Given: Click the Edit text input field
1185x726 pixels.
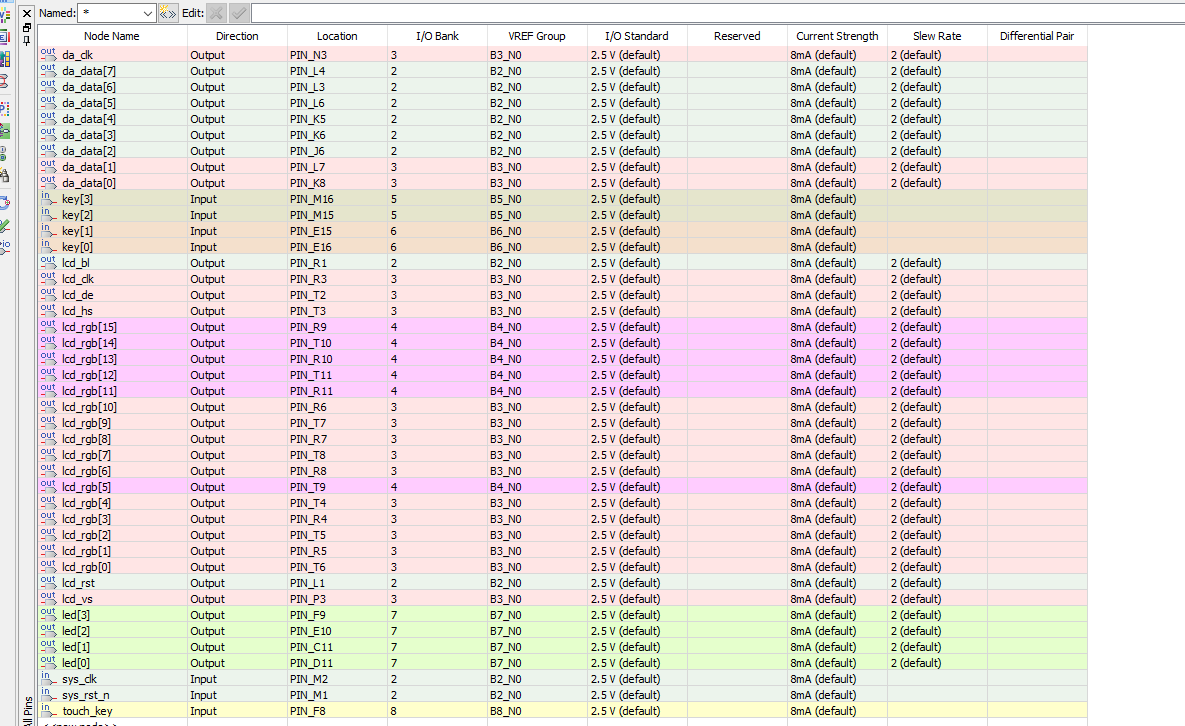Looking at the screenshot, I should tap(717, 13).
